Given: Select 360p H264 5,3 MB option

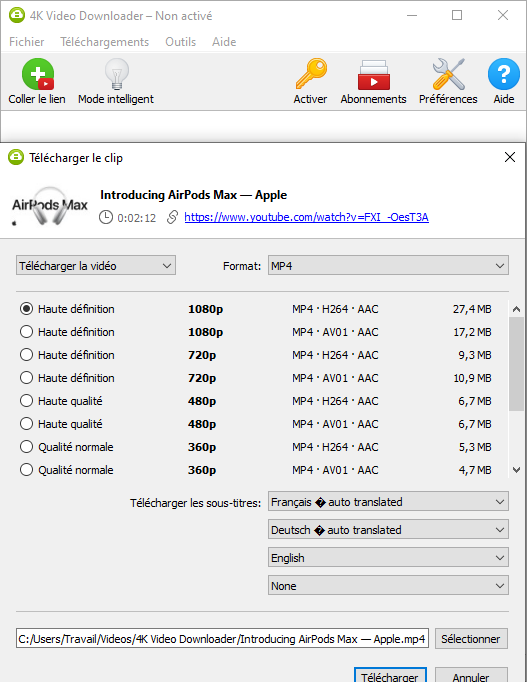Looking at the screenshot, I should (27, 447).
